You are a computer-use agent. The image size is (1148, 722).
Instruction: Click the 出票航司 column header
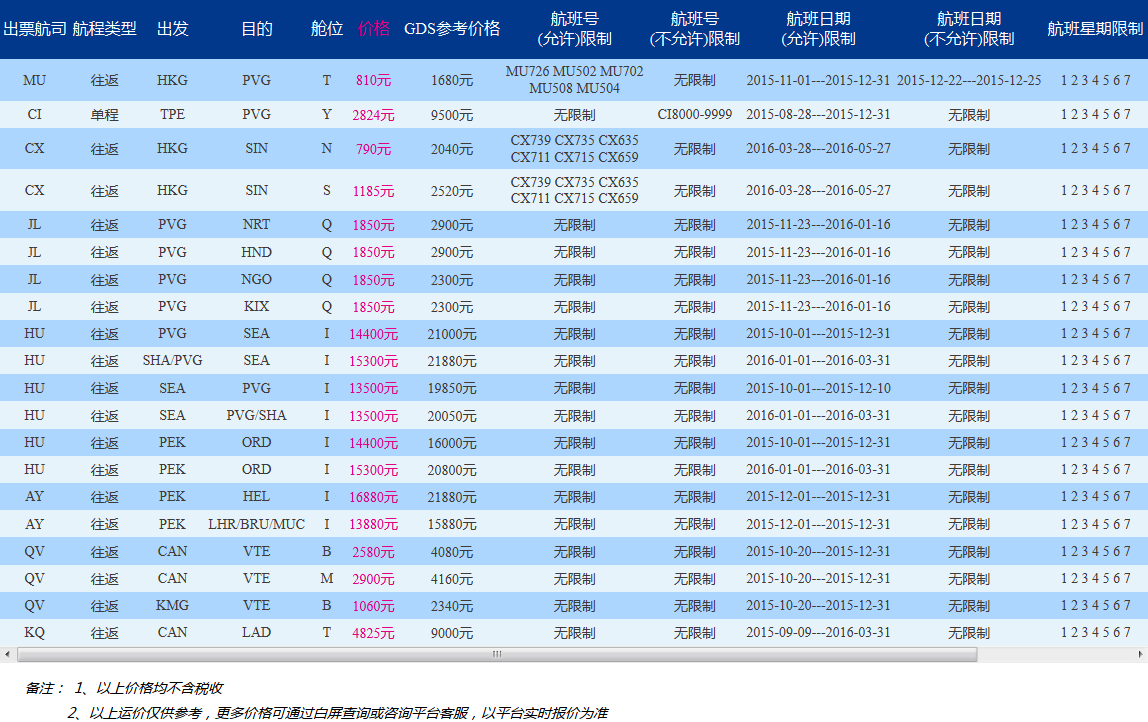click(x=34, y=29)
